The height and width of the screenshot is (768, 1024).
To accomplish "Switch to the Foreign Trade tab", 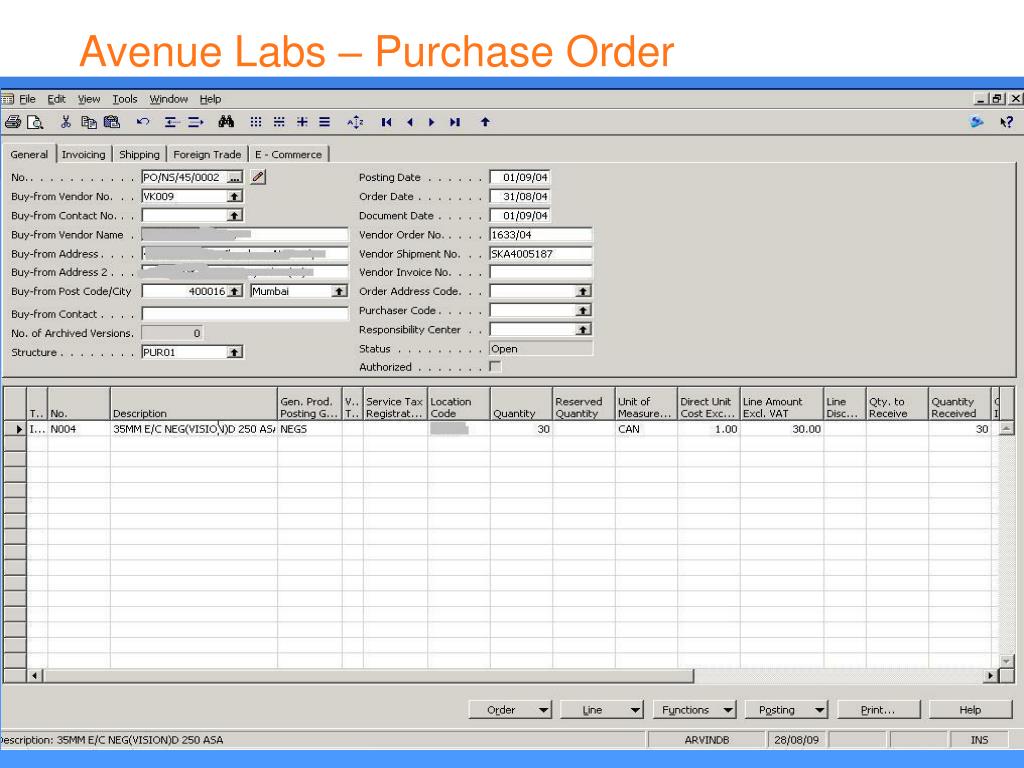I will [207, 155].
